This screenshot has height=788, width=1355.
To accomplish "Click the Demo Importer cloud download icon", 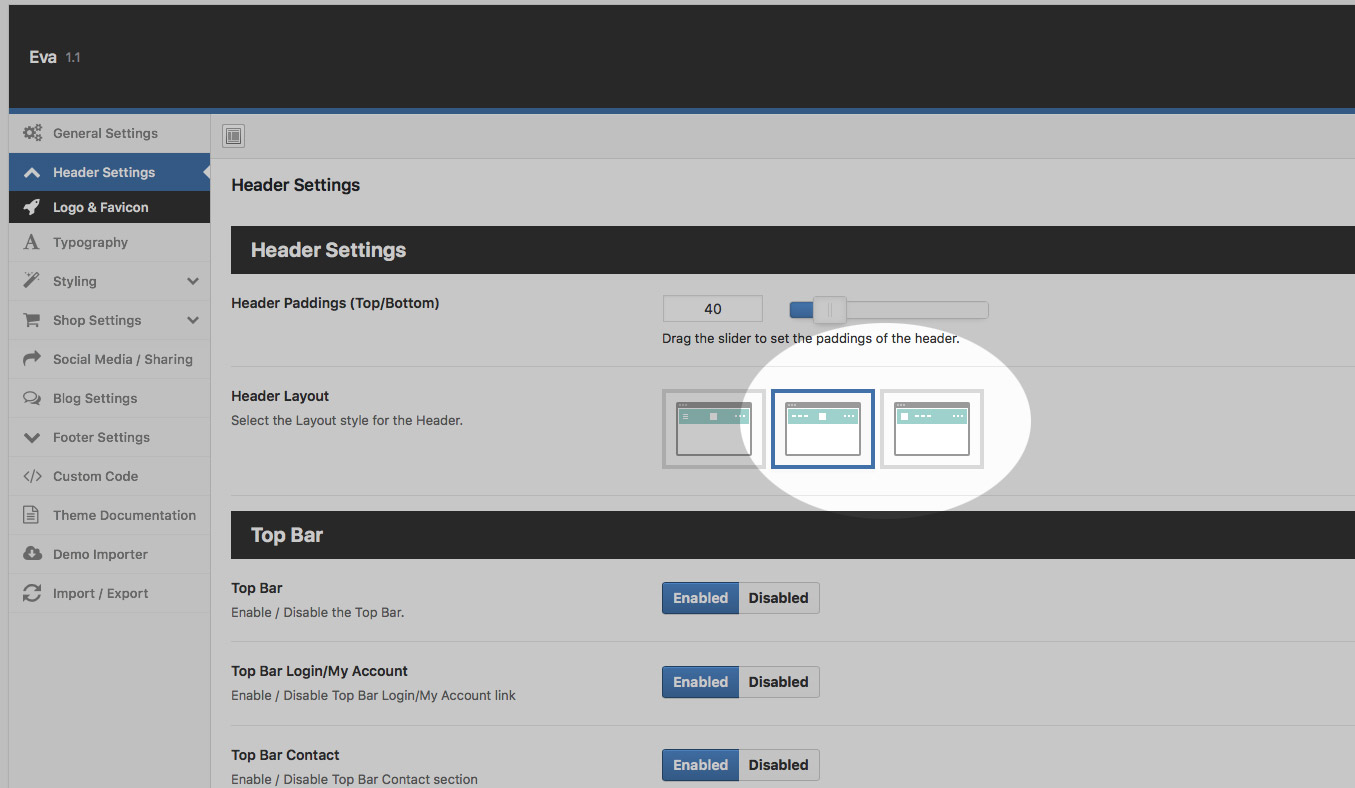I will 32,554.
